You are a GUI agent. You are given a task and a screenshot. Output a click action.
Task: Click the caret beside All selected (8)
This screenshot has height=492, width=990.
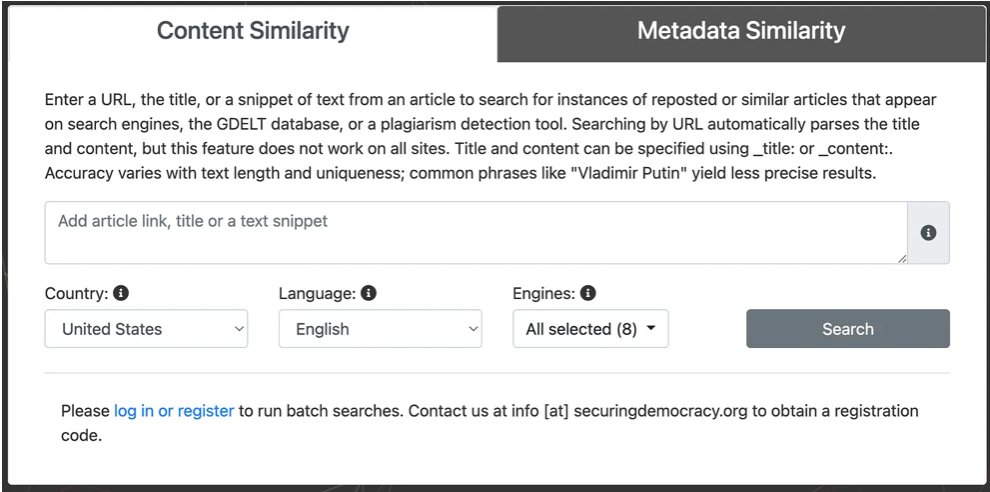point(652,329)
